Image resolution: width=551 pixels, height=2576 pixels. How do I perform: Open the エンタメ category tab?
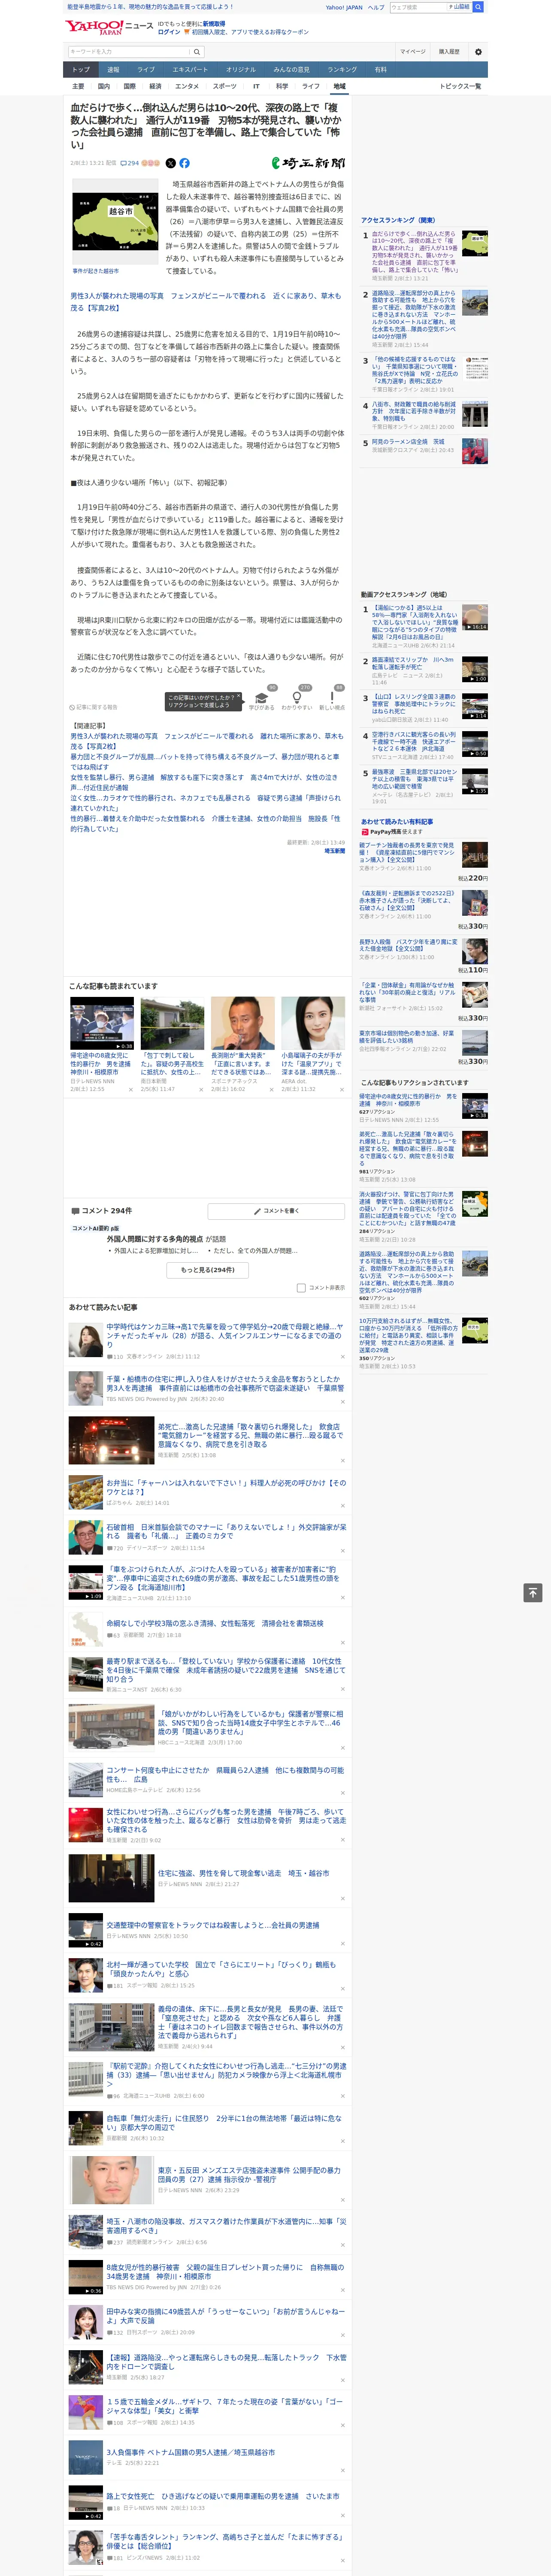[x=187, y=86]
